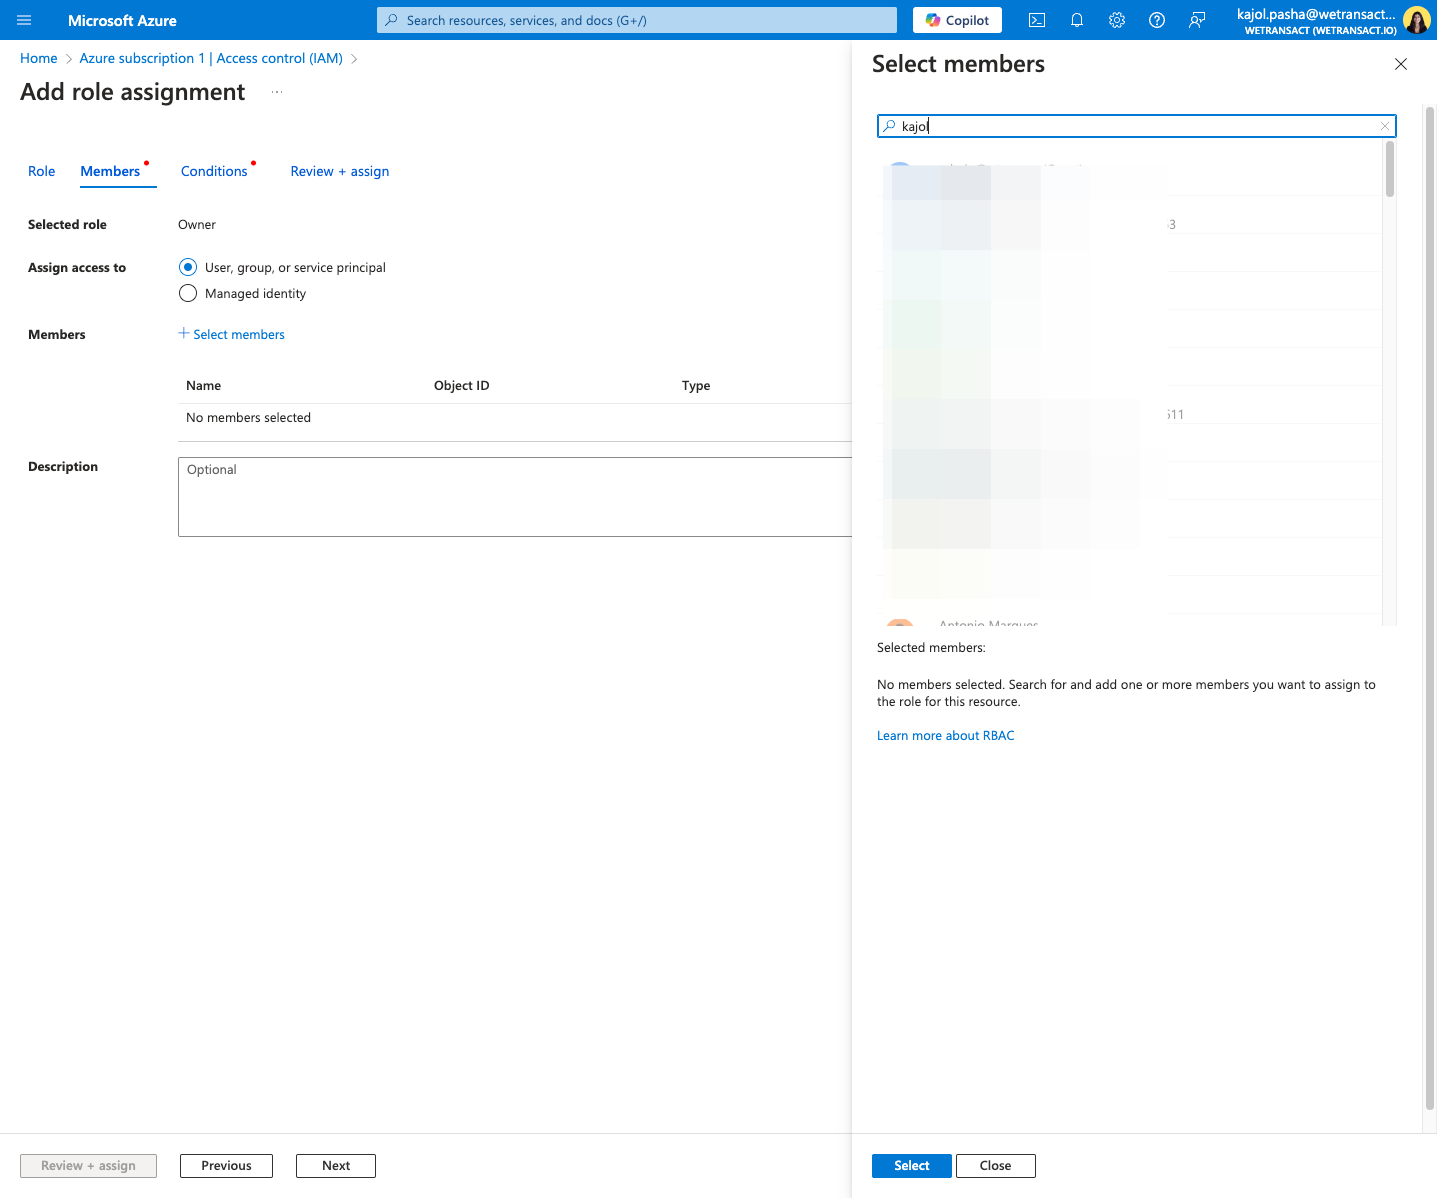Click the Close button in members panel
Screen dimensions: 1437x1198
click(996, 1166)
